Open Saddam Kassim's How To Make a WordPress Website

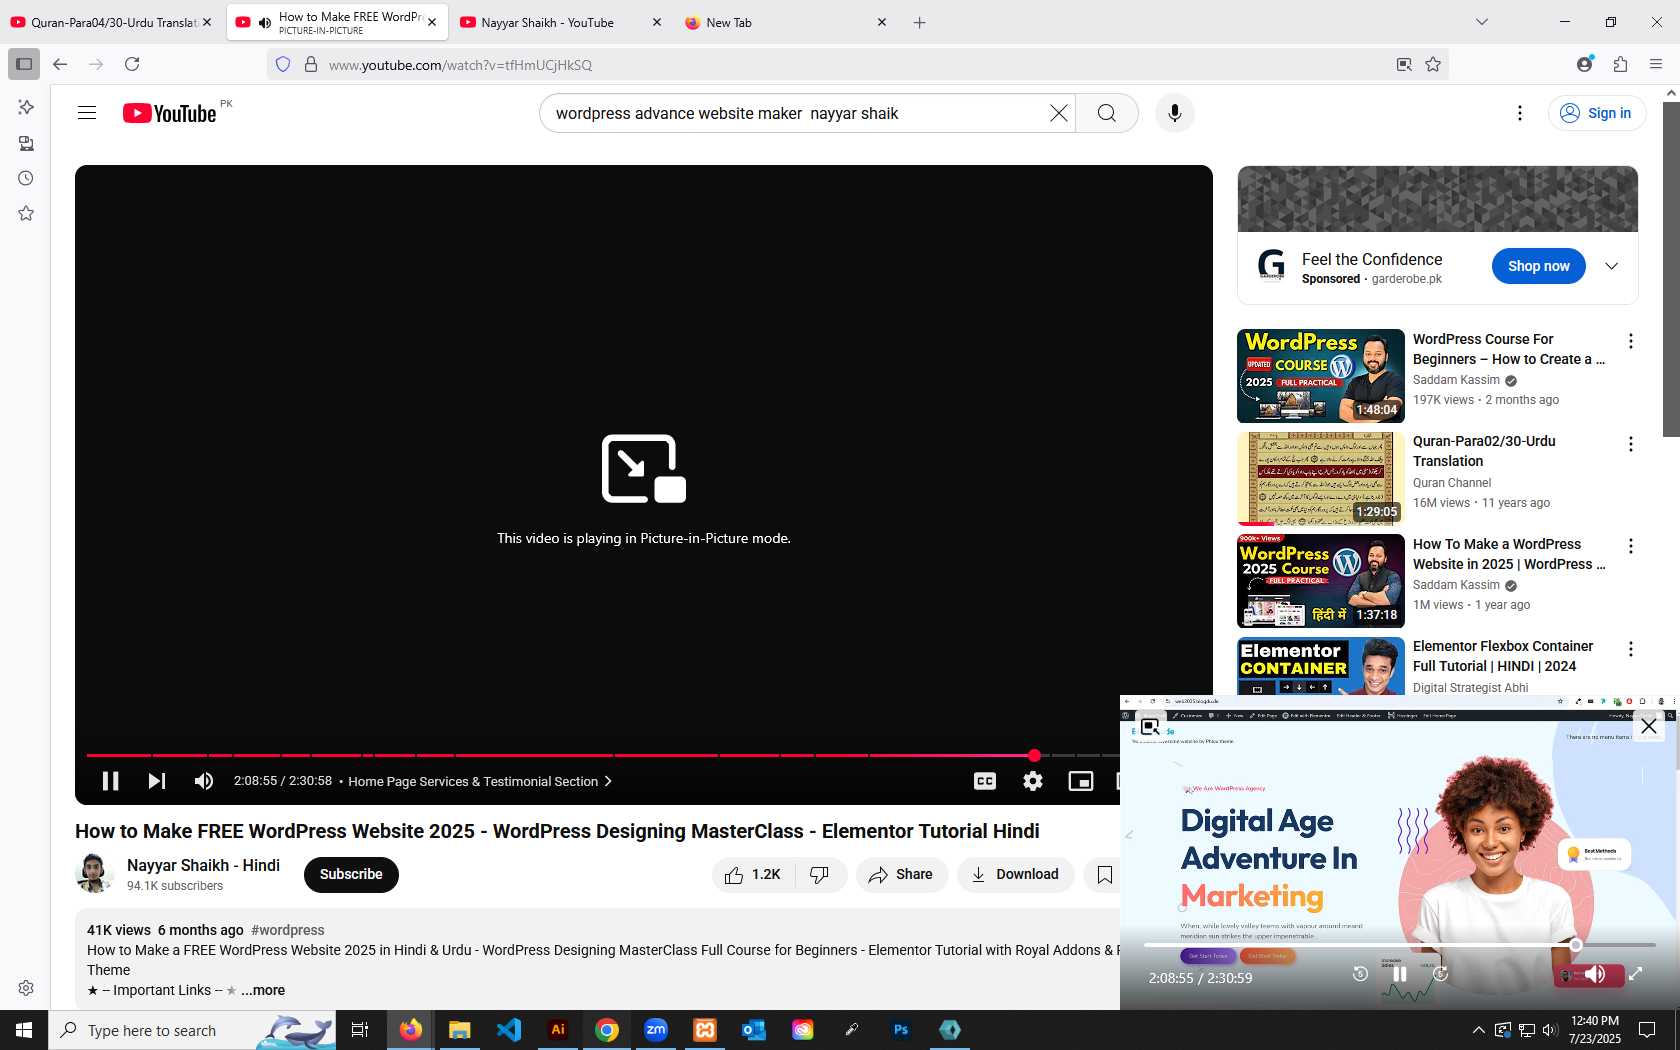tap(1509, 554)
